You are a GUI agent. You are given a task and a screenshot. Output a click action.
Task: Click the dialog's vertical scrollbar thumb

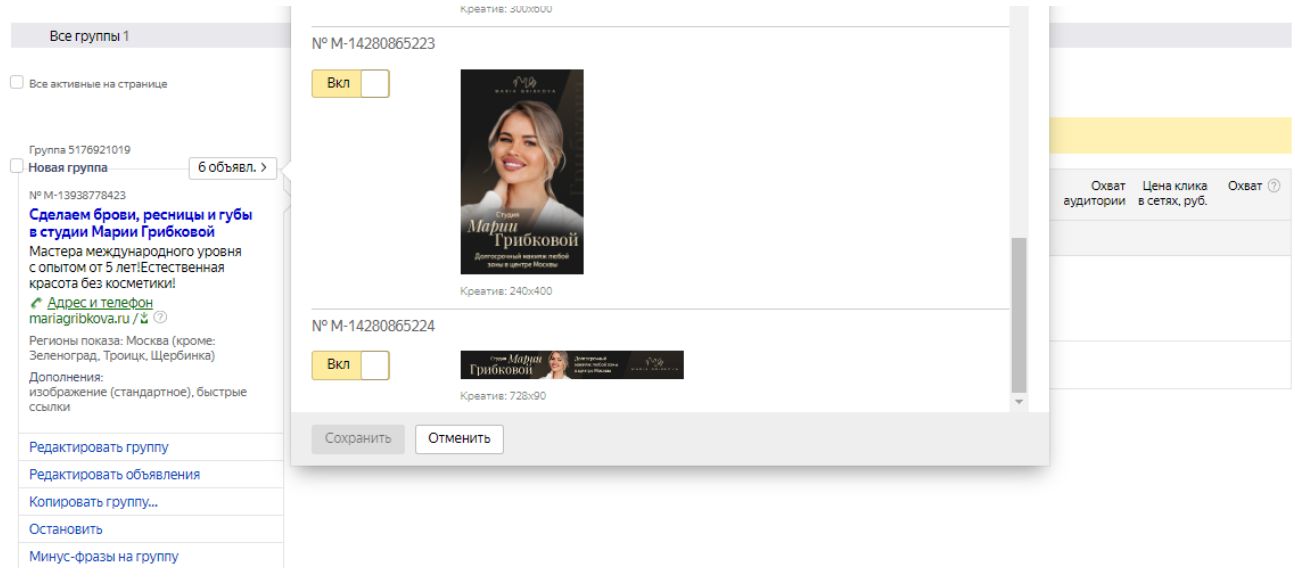(x=1019, y=315)
